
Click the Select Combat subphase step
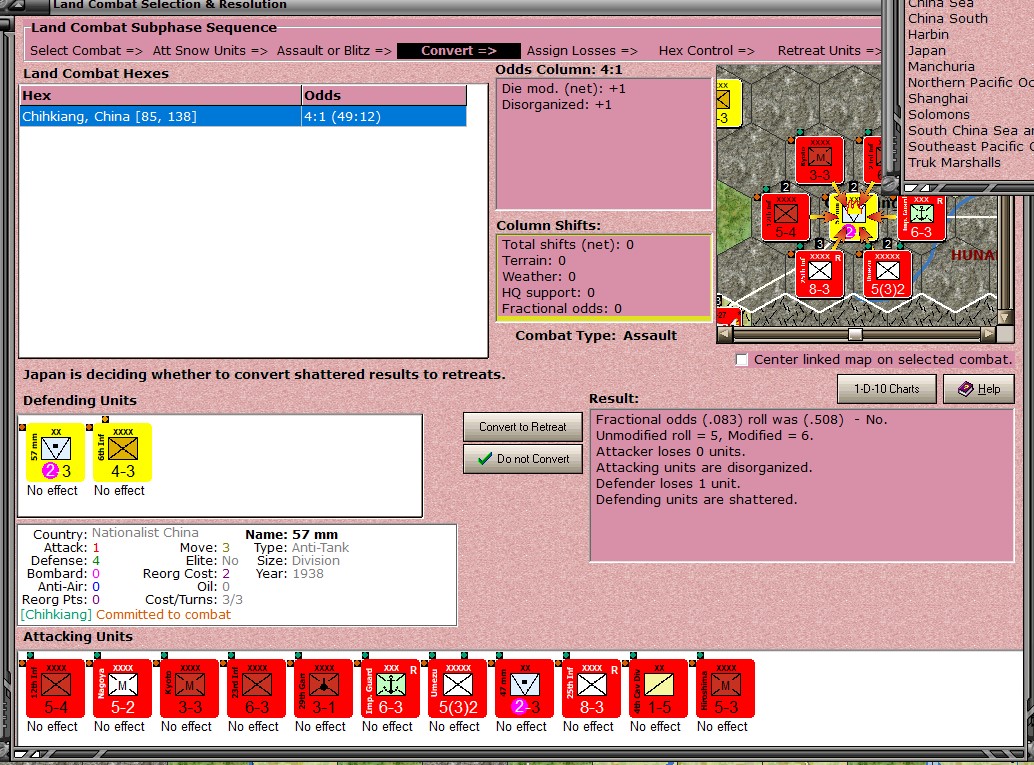pyautogui.click(x=86, y=51)
